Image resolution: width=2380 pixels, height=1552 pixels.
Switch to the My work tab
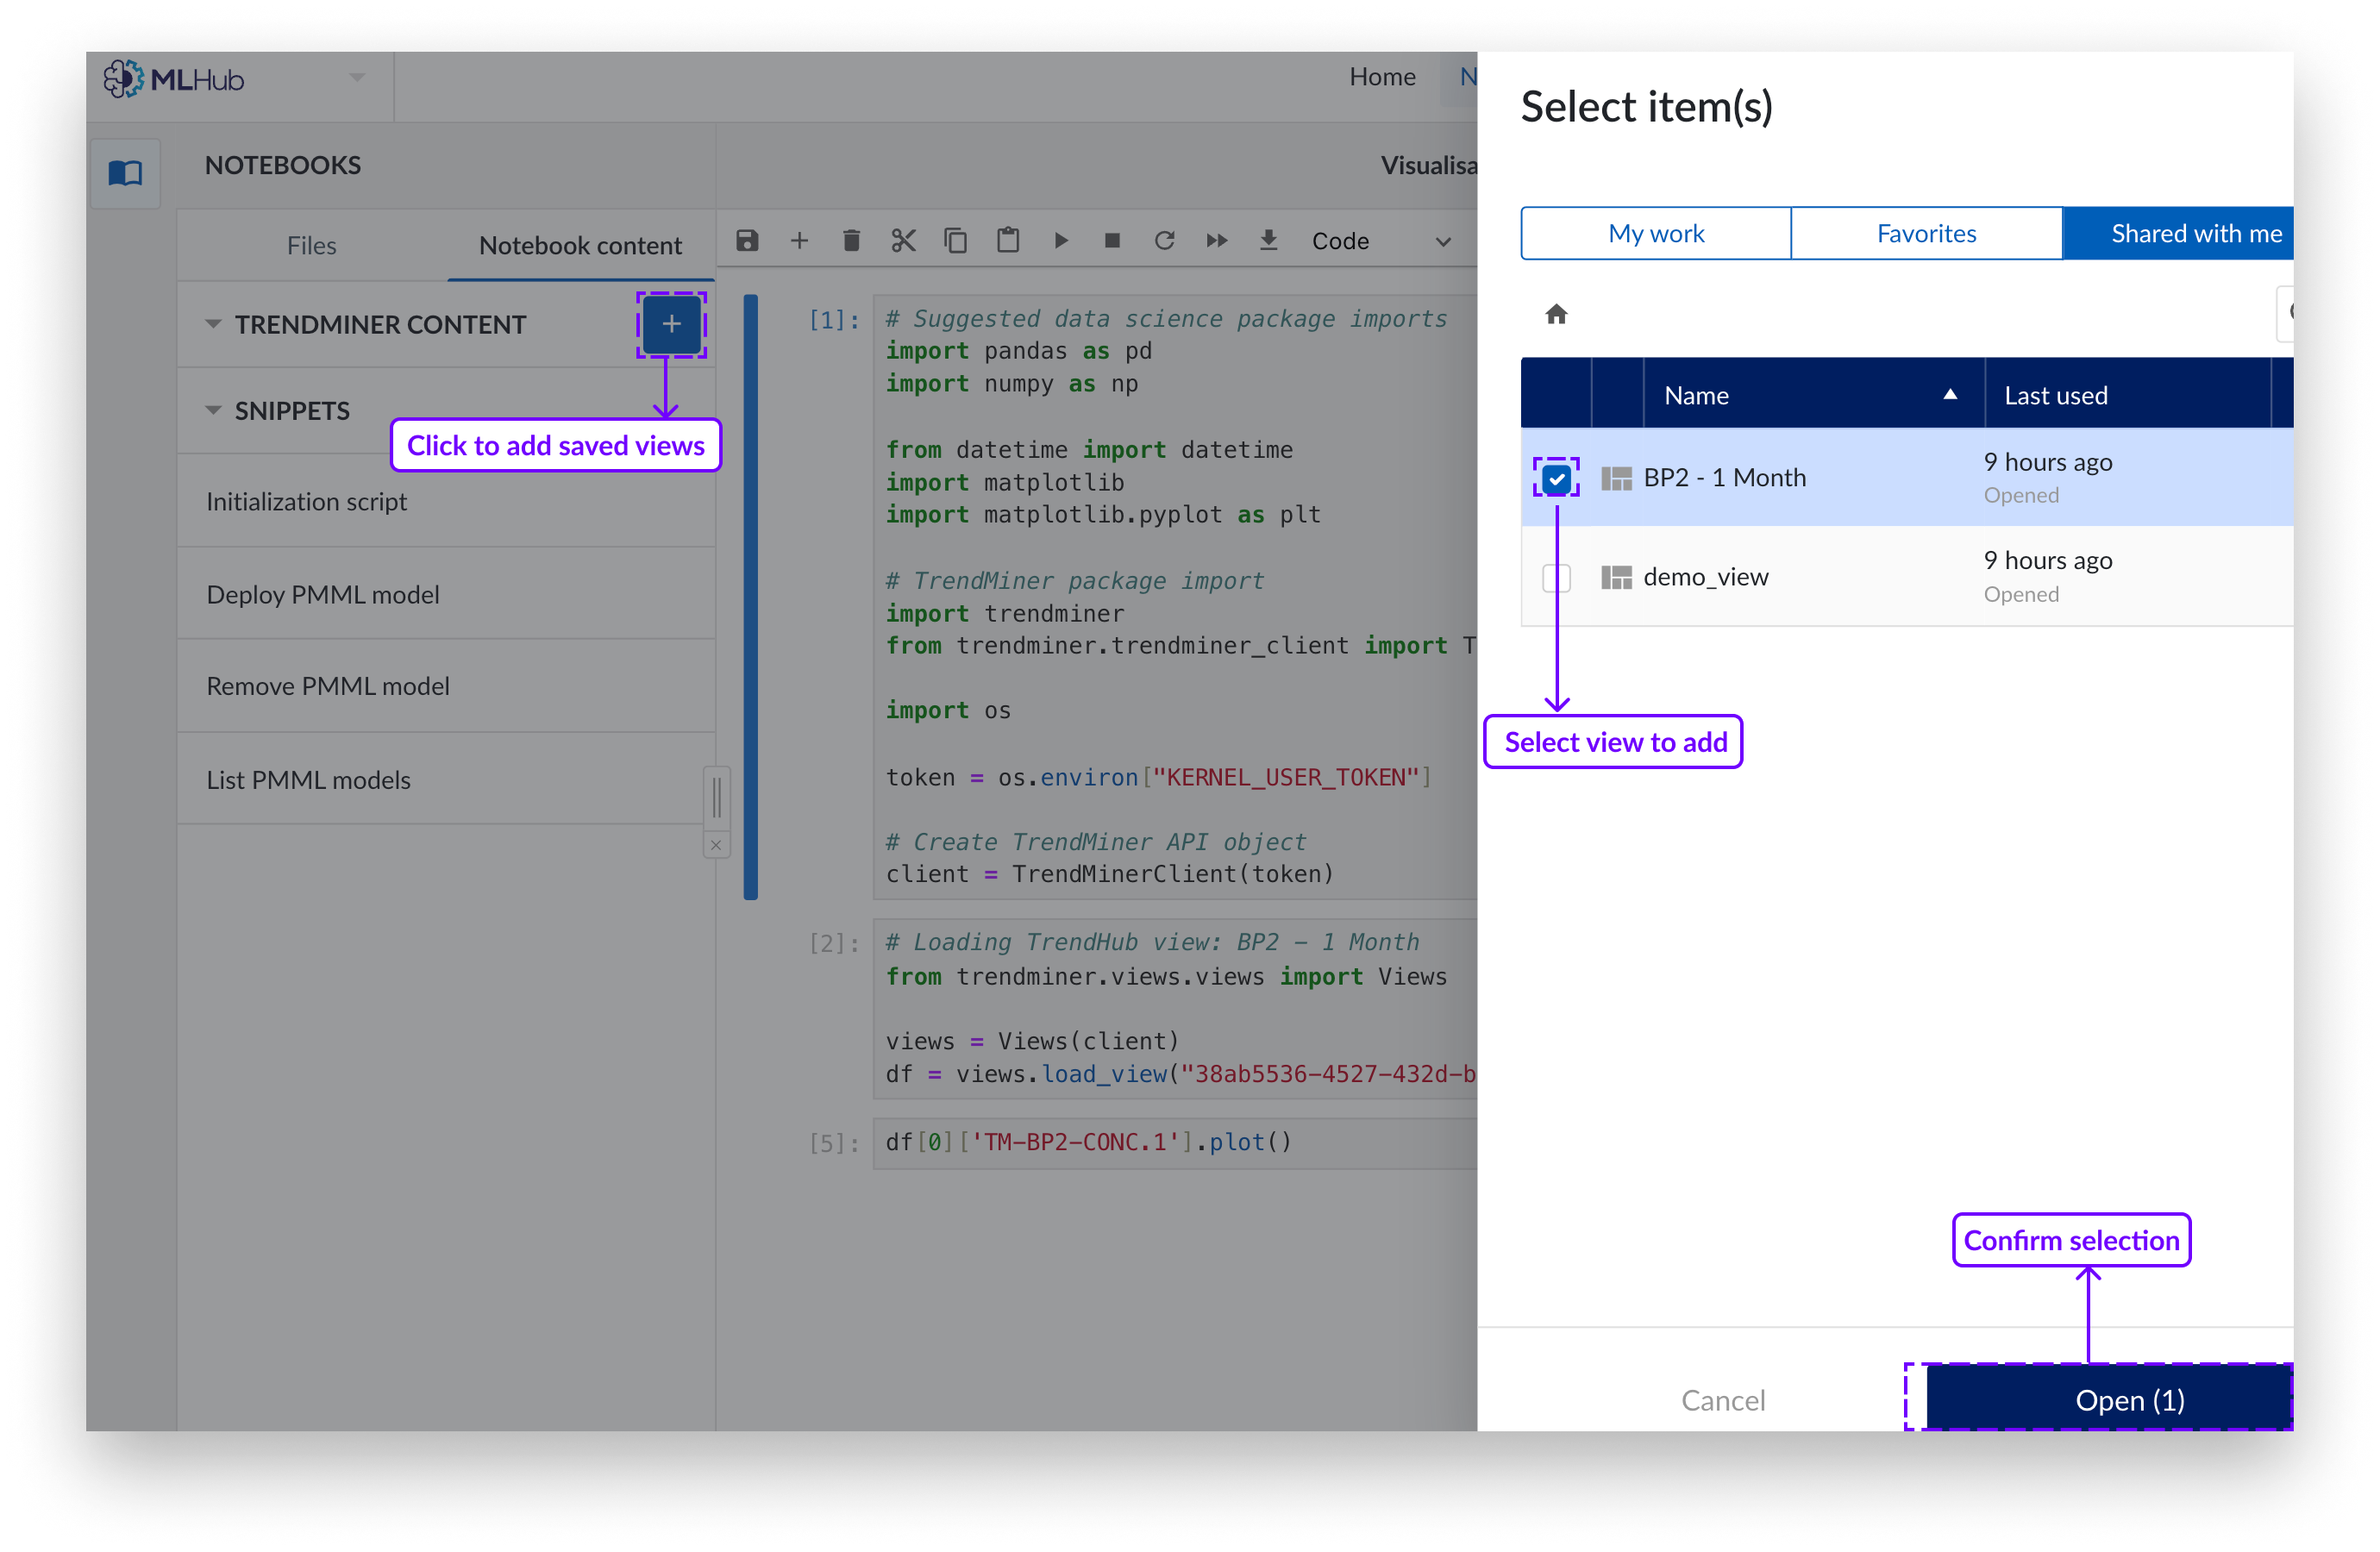point(1656,234)
